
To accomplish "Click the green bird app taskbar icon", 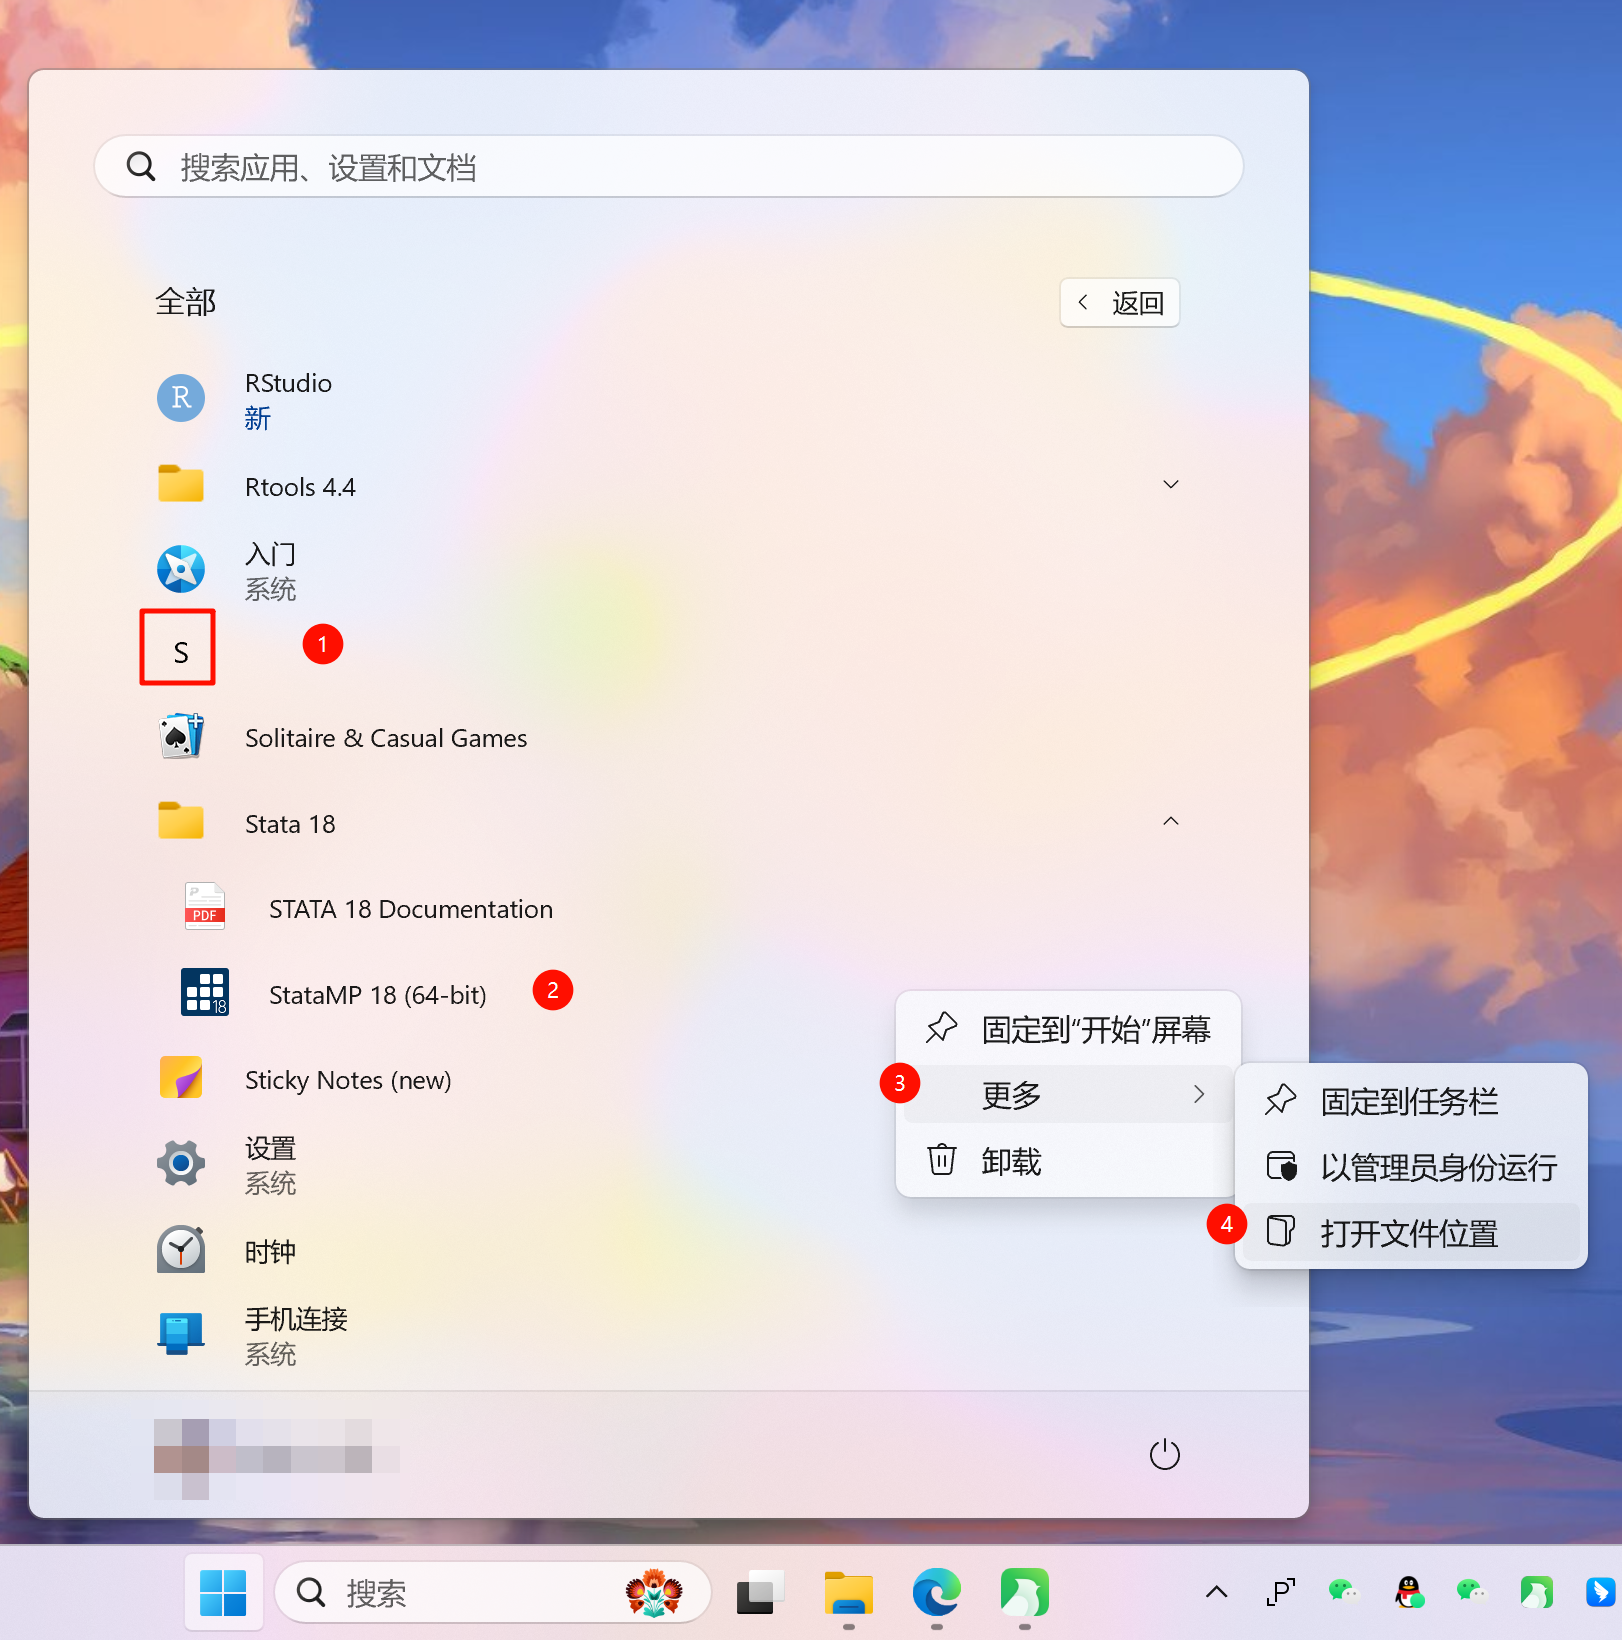I will tap(1025, 1592).
